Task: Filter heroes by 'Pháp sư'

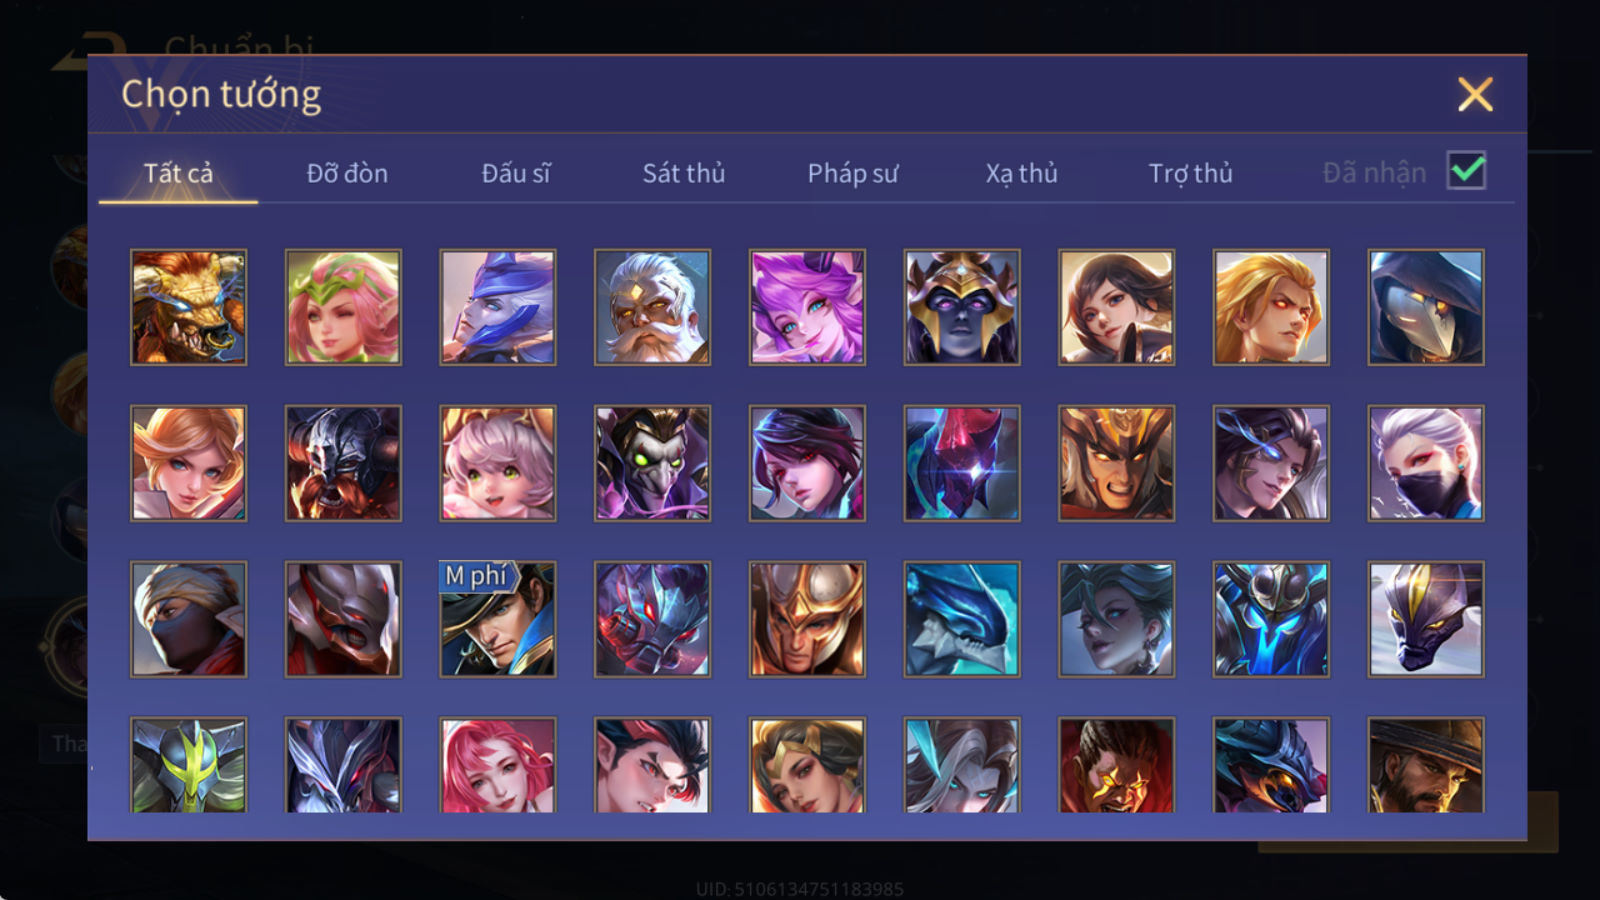Action: pyautogui.click(x=853, y=173)
